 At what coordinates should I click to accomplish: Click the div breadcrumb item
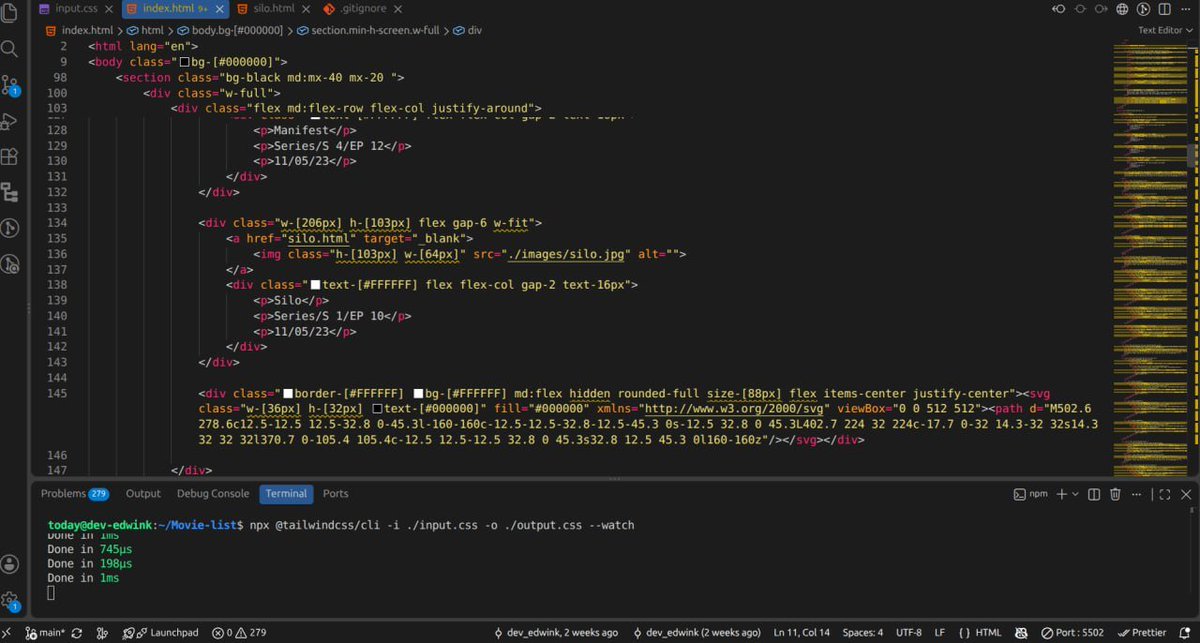(468, 30)
